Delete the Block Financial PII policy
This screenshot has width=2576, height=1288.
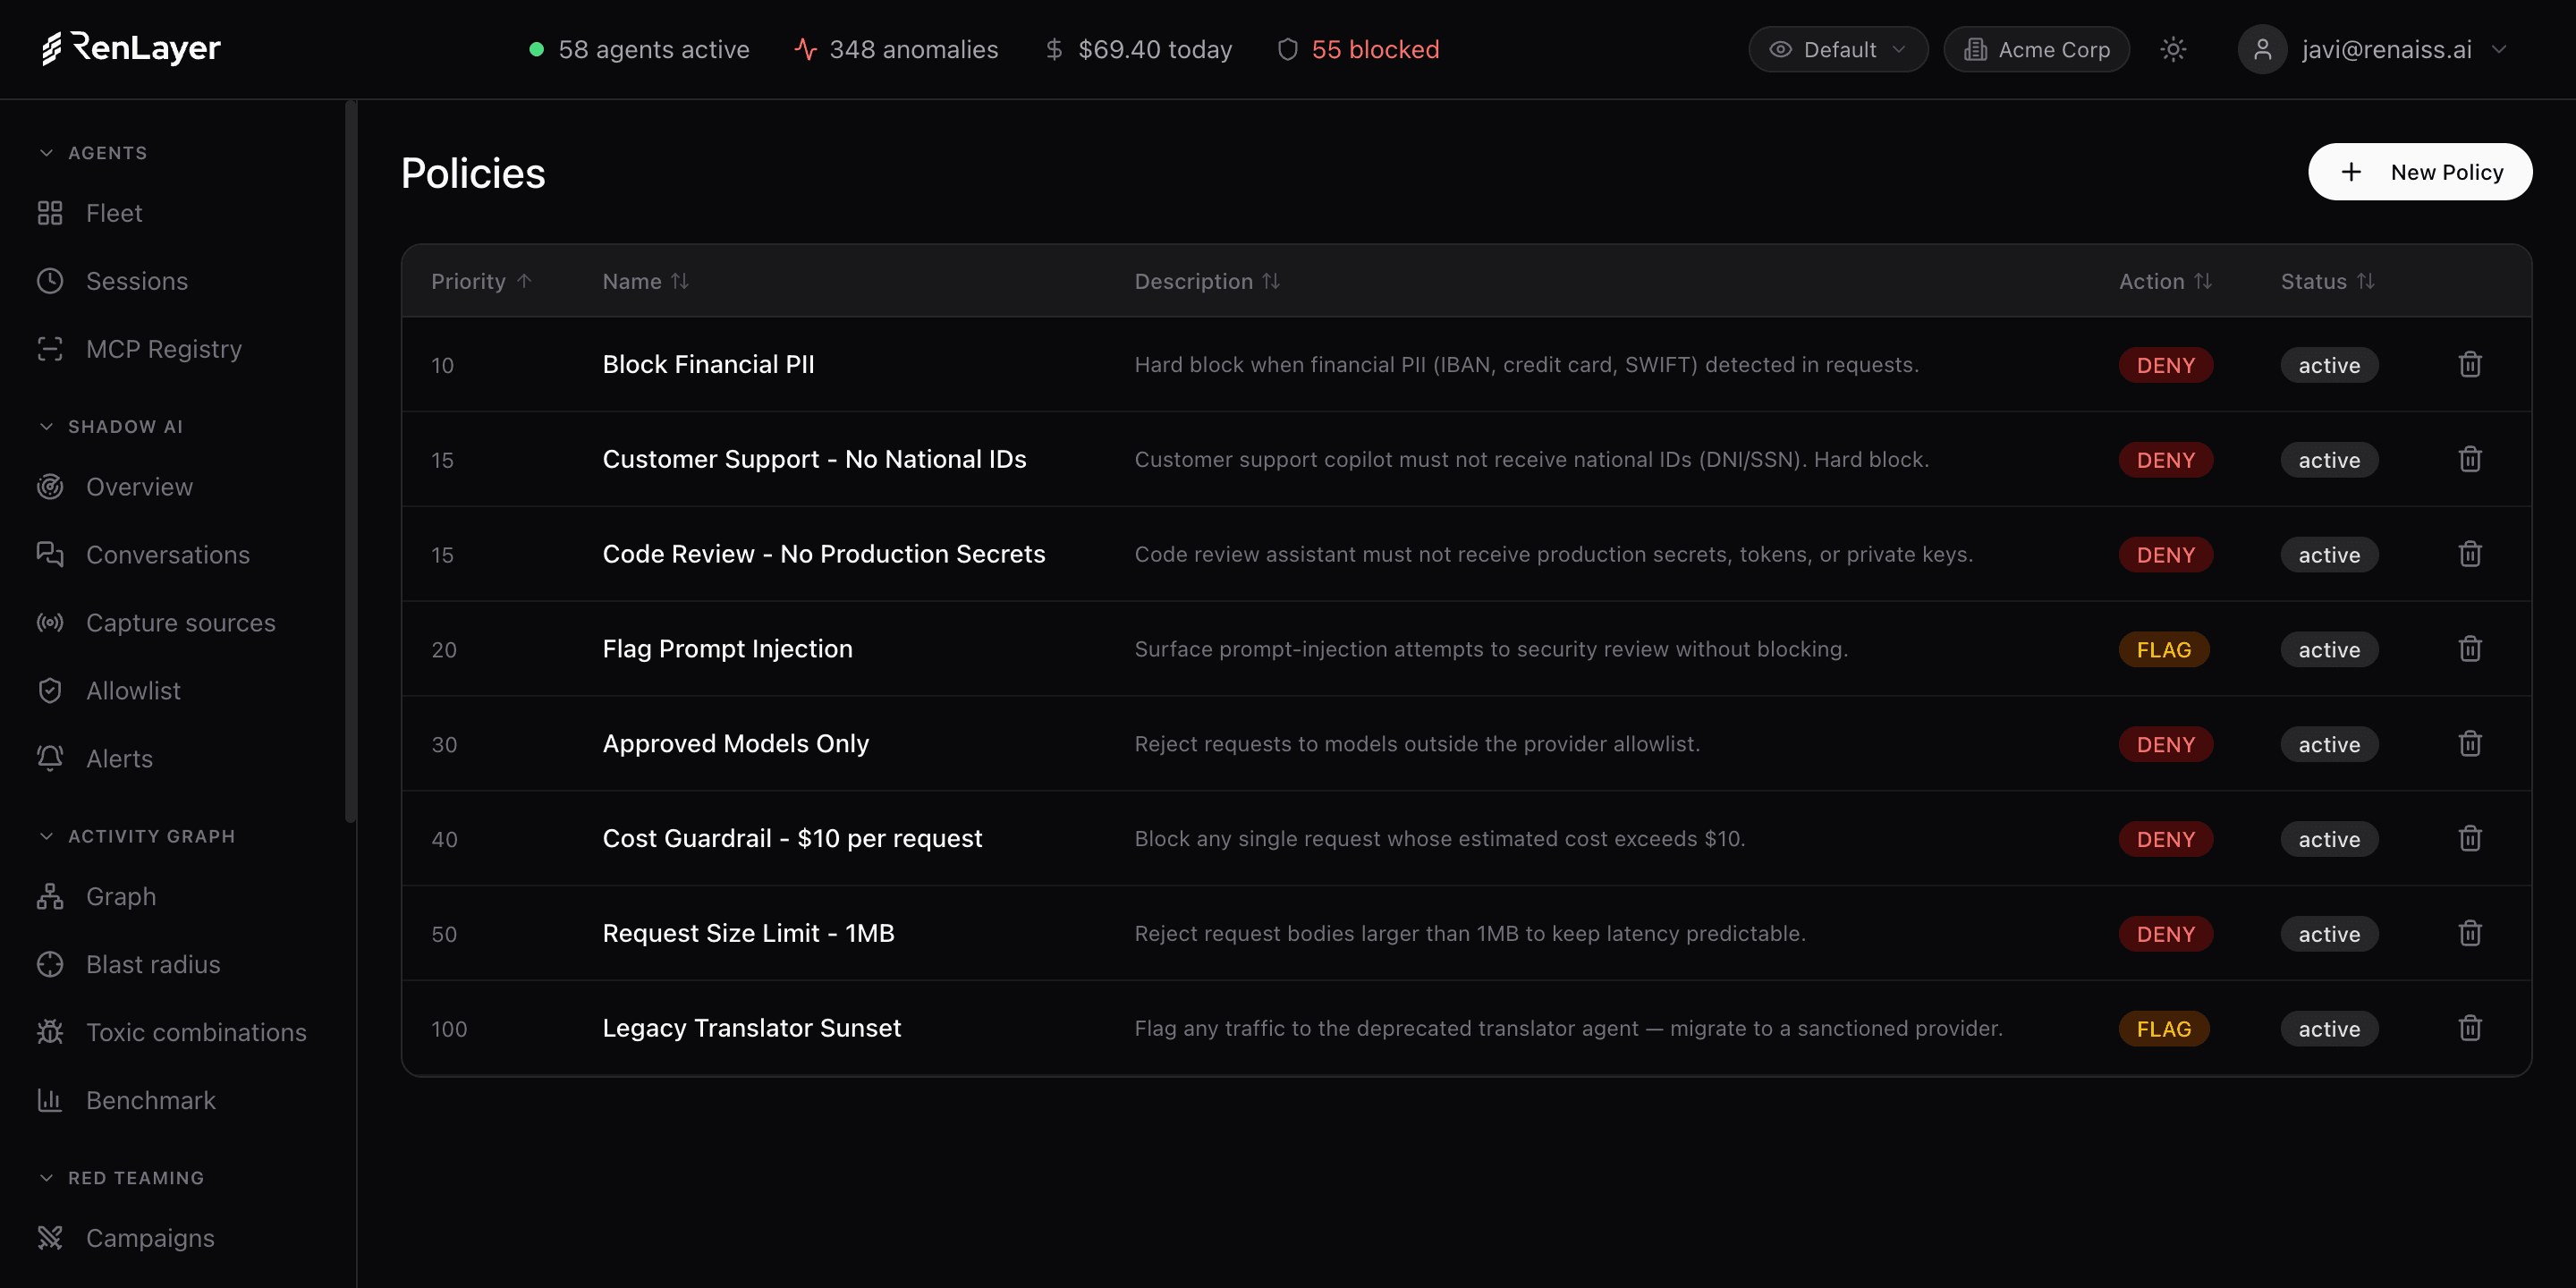point(2470,364)
